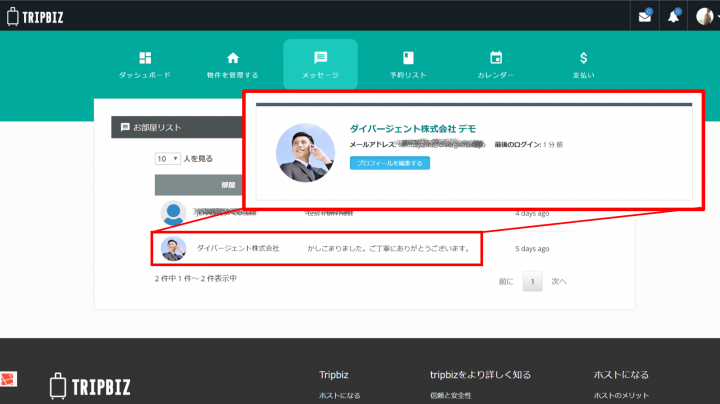The image size is (720, 404).
Task: Click the businessman profile photo in the popup
Action: click(305, 152)
